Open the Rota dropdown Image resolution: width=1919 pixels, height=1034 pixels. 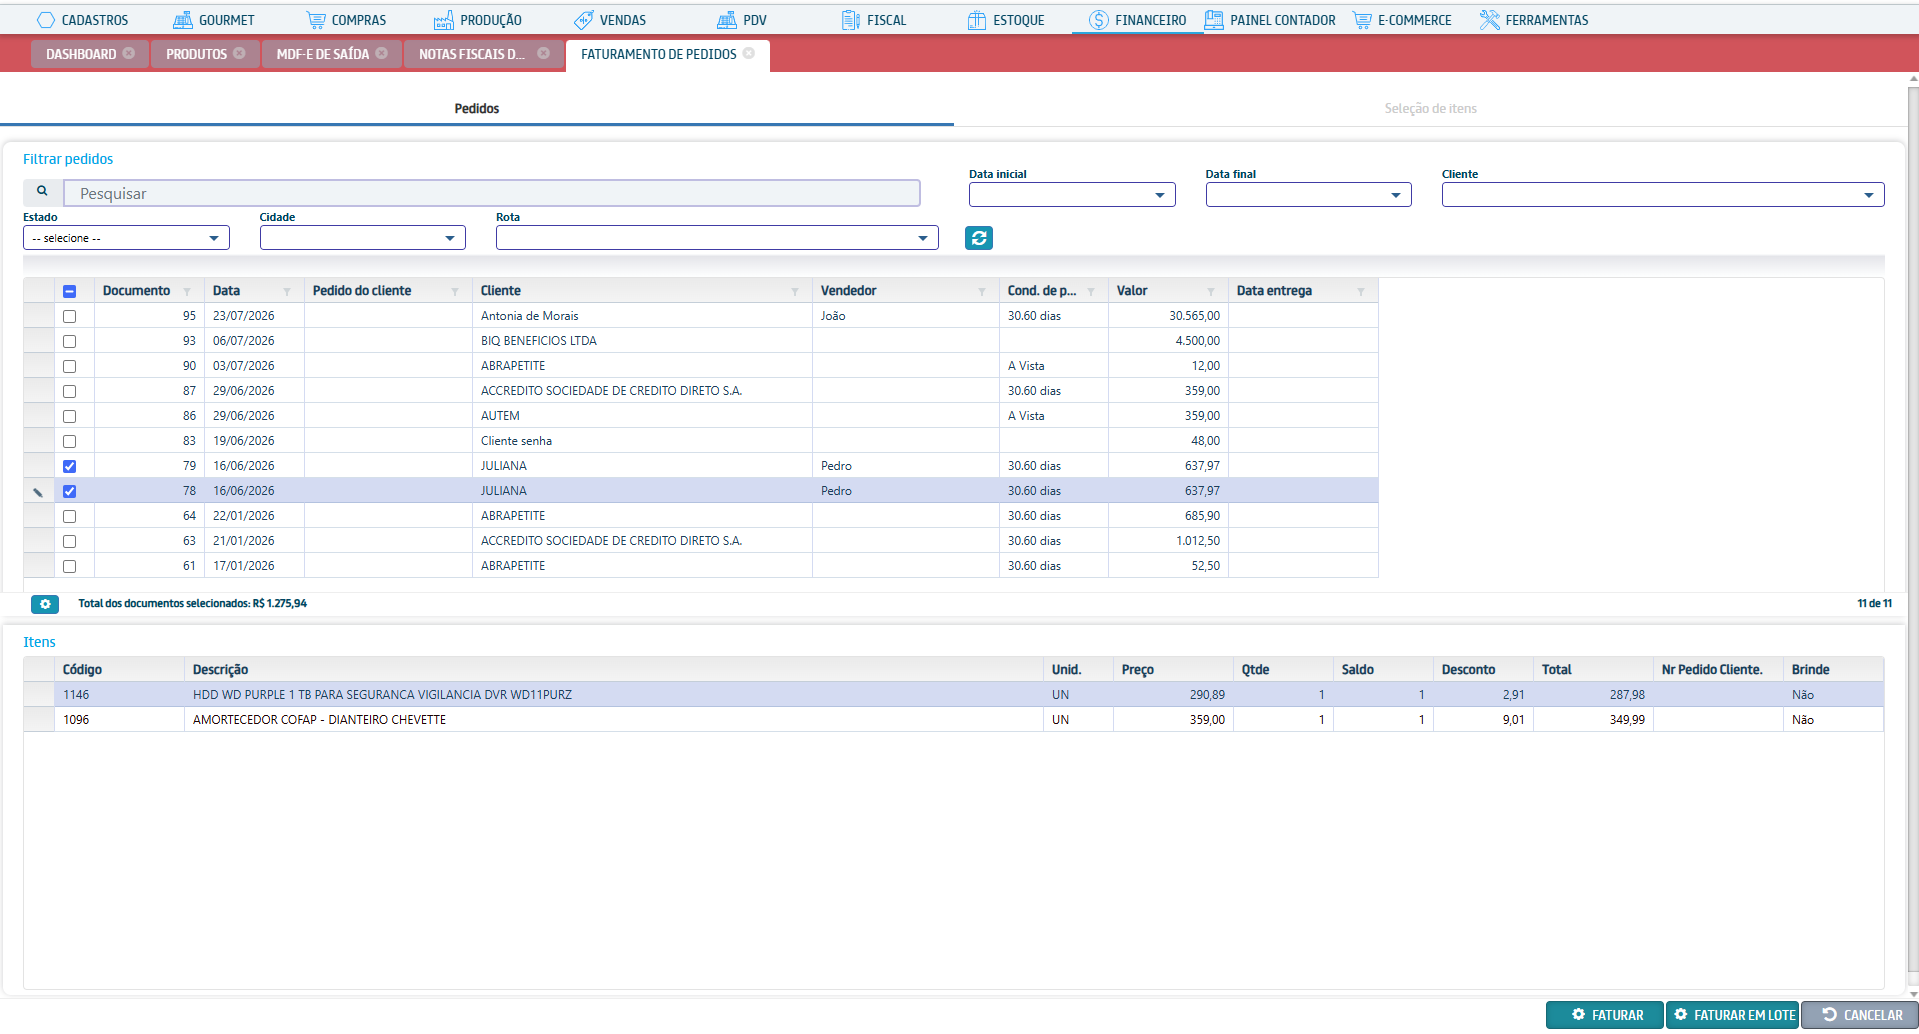(717, 238)
